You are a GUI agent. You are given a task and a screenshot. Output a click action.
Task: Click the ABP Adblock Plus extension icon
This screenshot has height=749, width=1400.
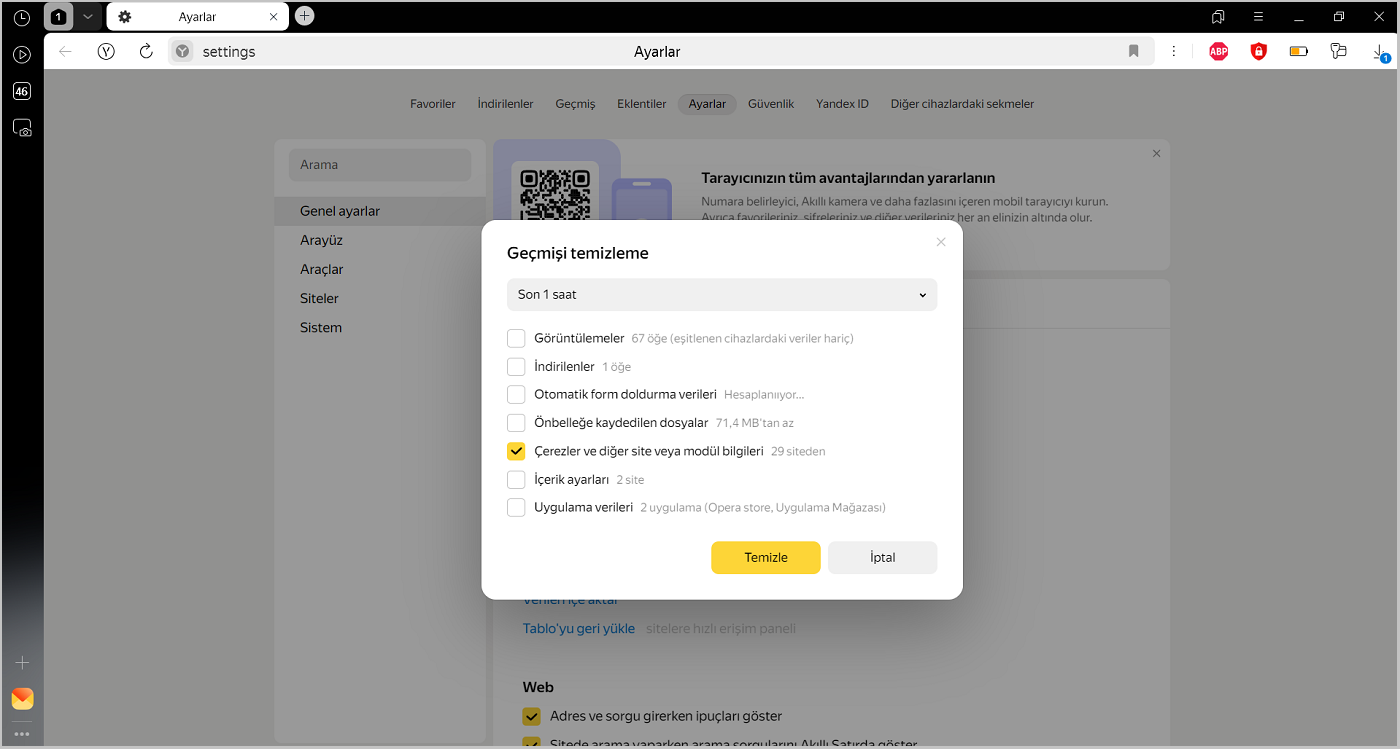click(x=1218, y=51)
